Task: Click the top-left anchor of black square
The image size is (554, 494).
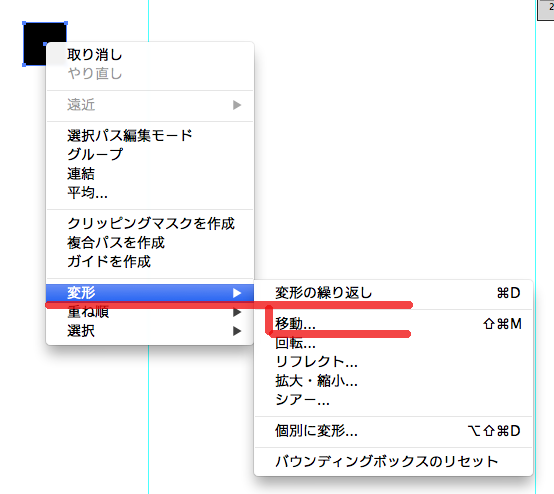Action: pyautogui.click(x=24, y=23)
